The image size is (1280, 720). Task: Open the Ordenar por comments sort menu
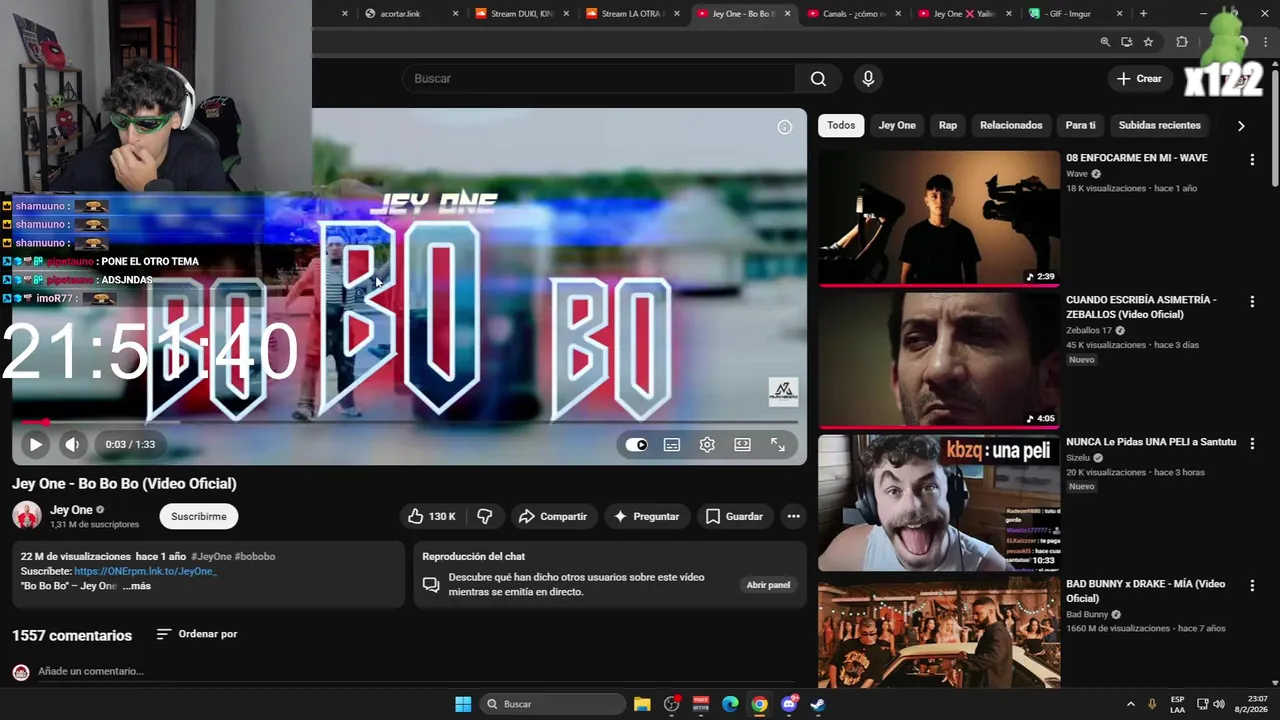197,634
